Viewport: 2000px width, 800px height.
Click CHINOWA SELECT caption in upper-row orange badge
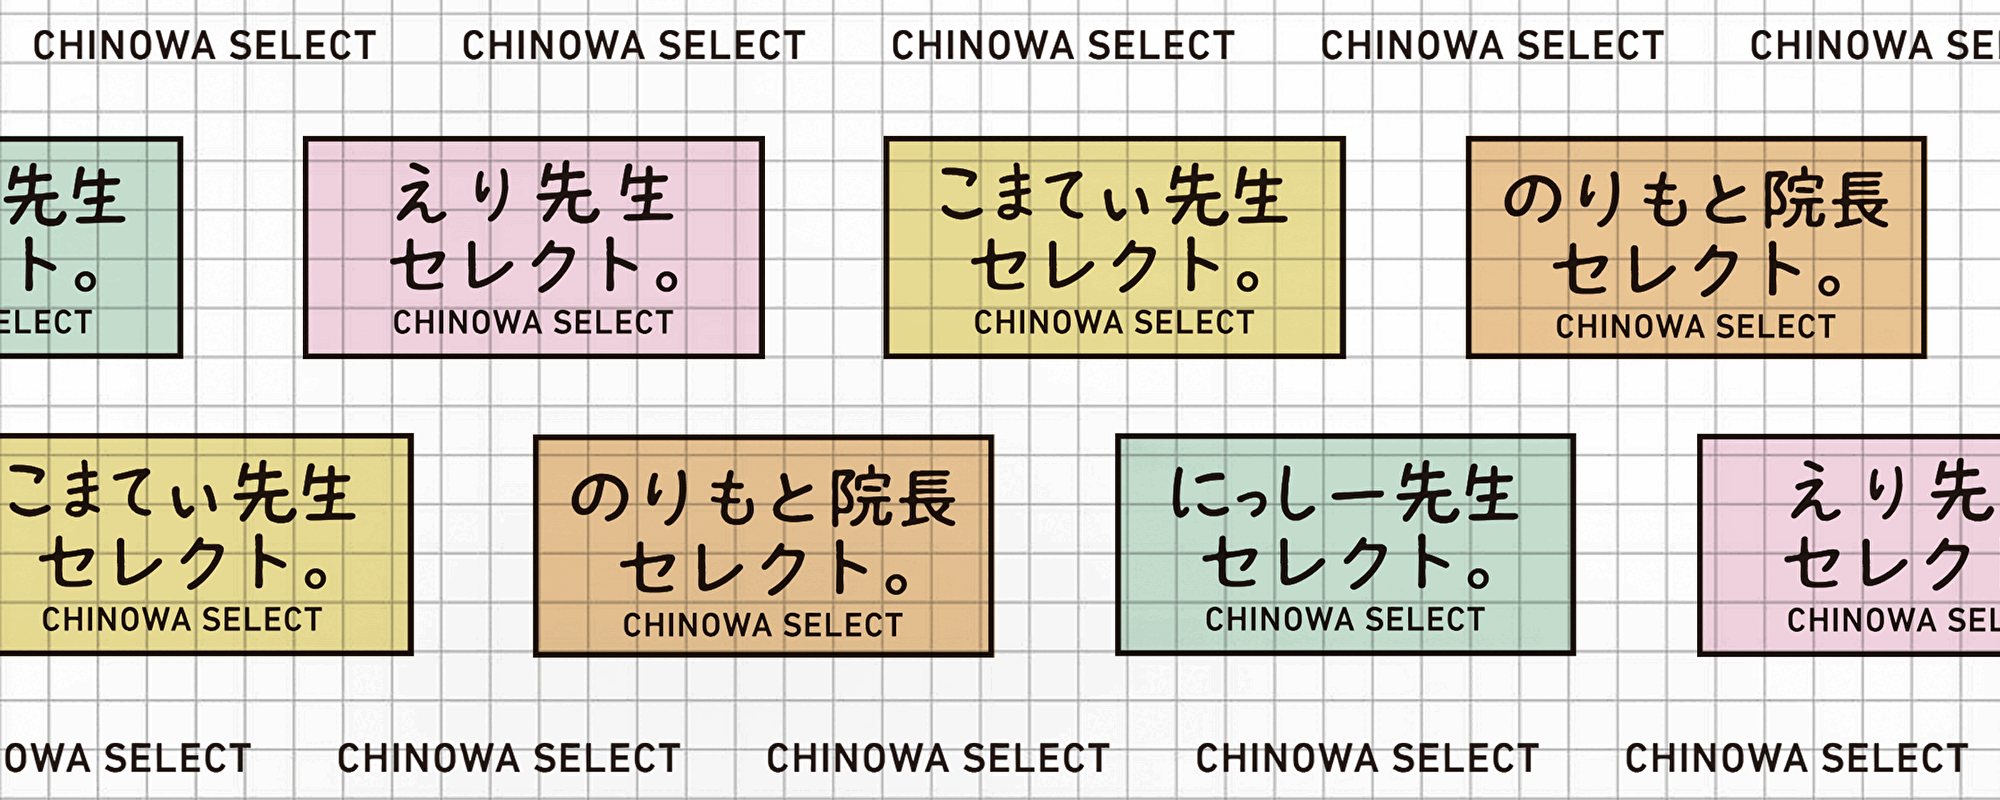[1695, 327]
